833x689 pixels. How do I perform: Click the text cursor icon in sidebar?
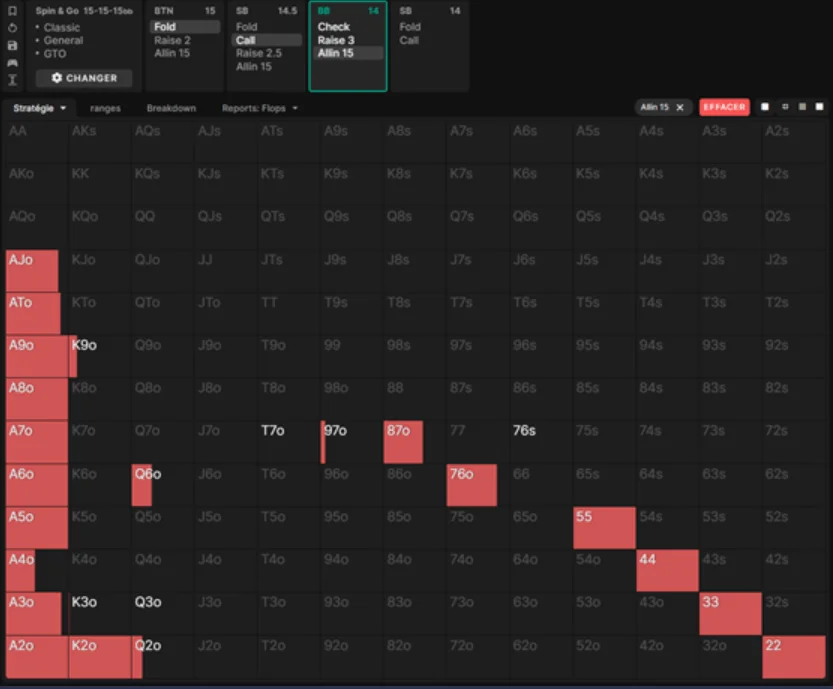tap(12, 79)
